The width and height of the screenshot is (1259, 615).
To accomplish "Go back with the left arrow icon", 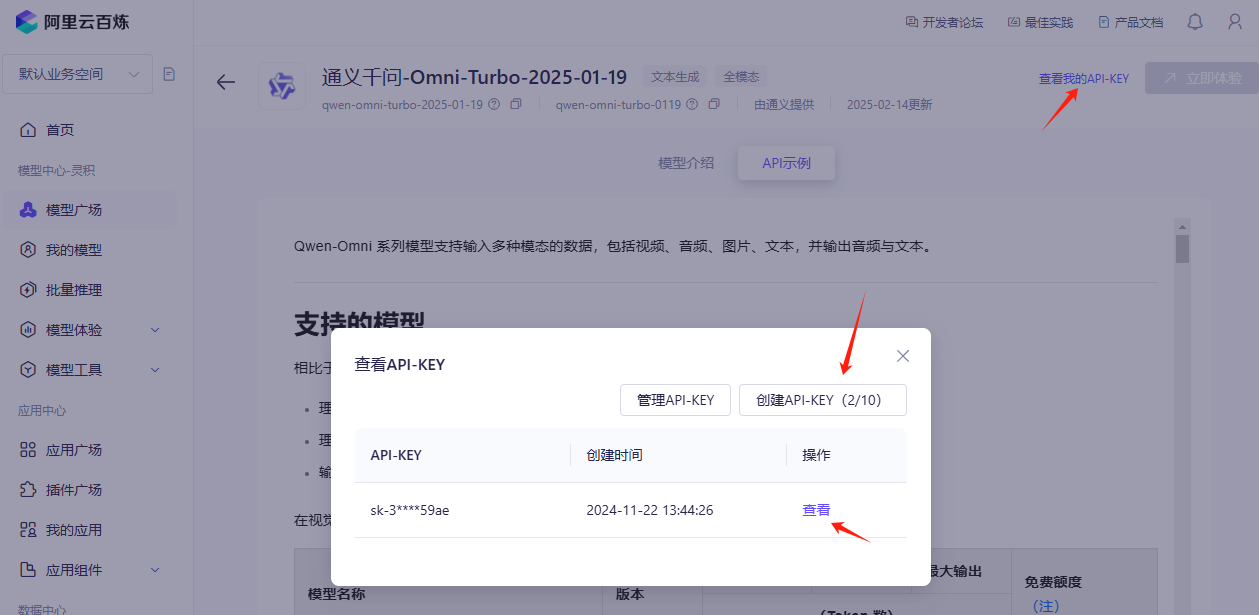I will tap(226, 83).
